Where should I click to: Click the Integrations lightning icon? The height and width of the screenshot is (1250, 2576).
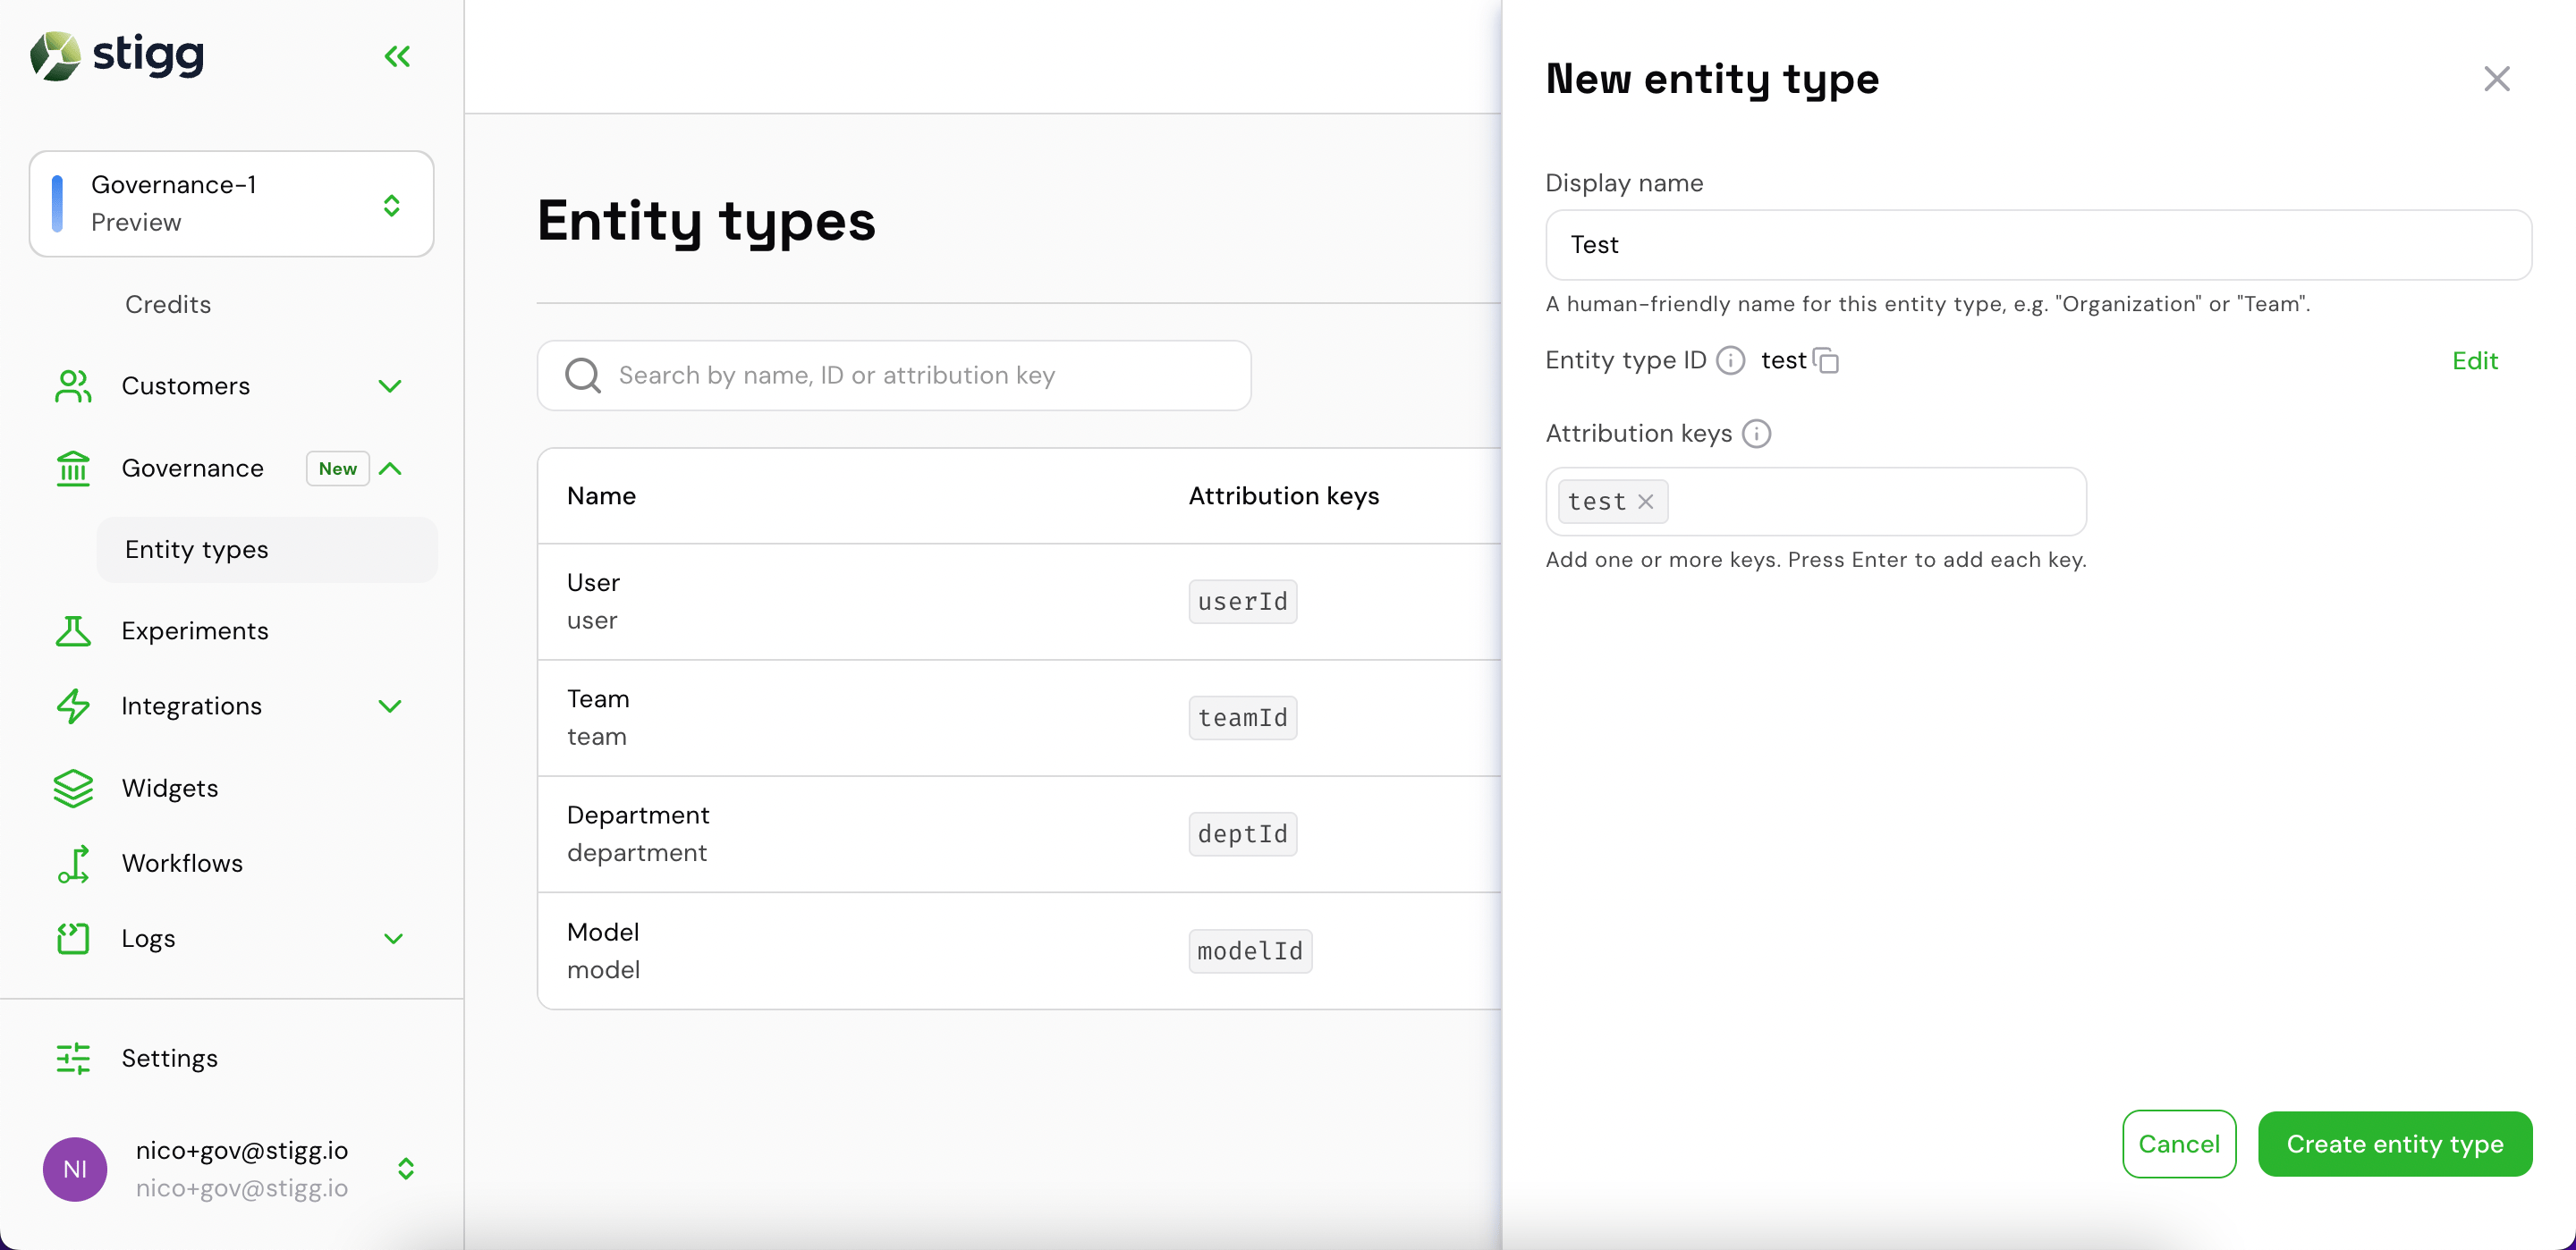73,706
